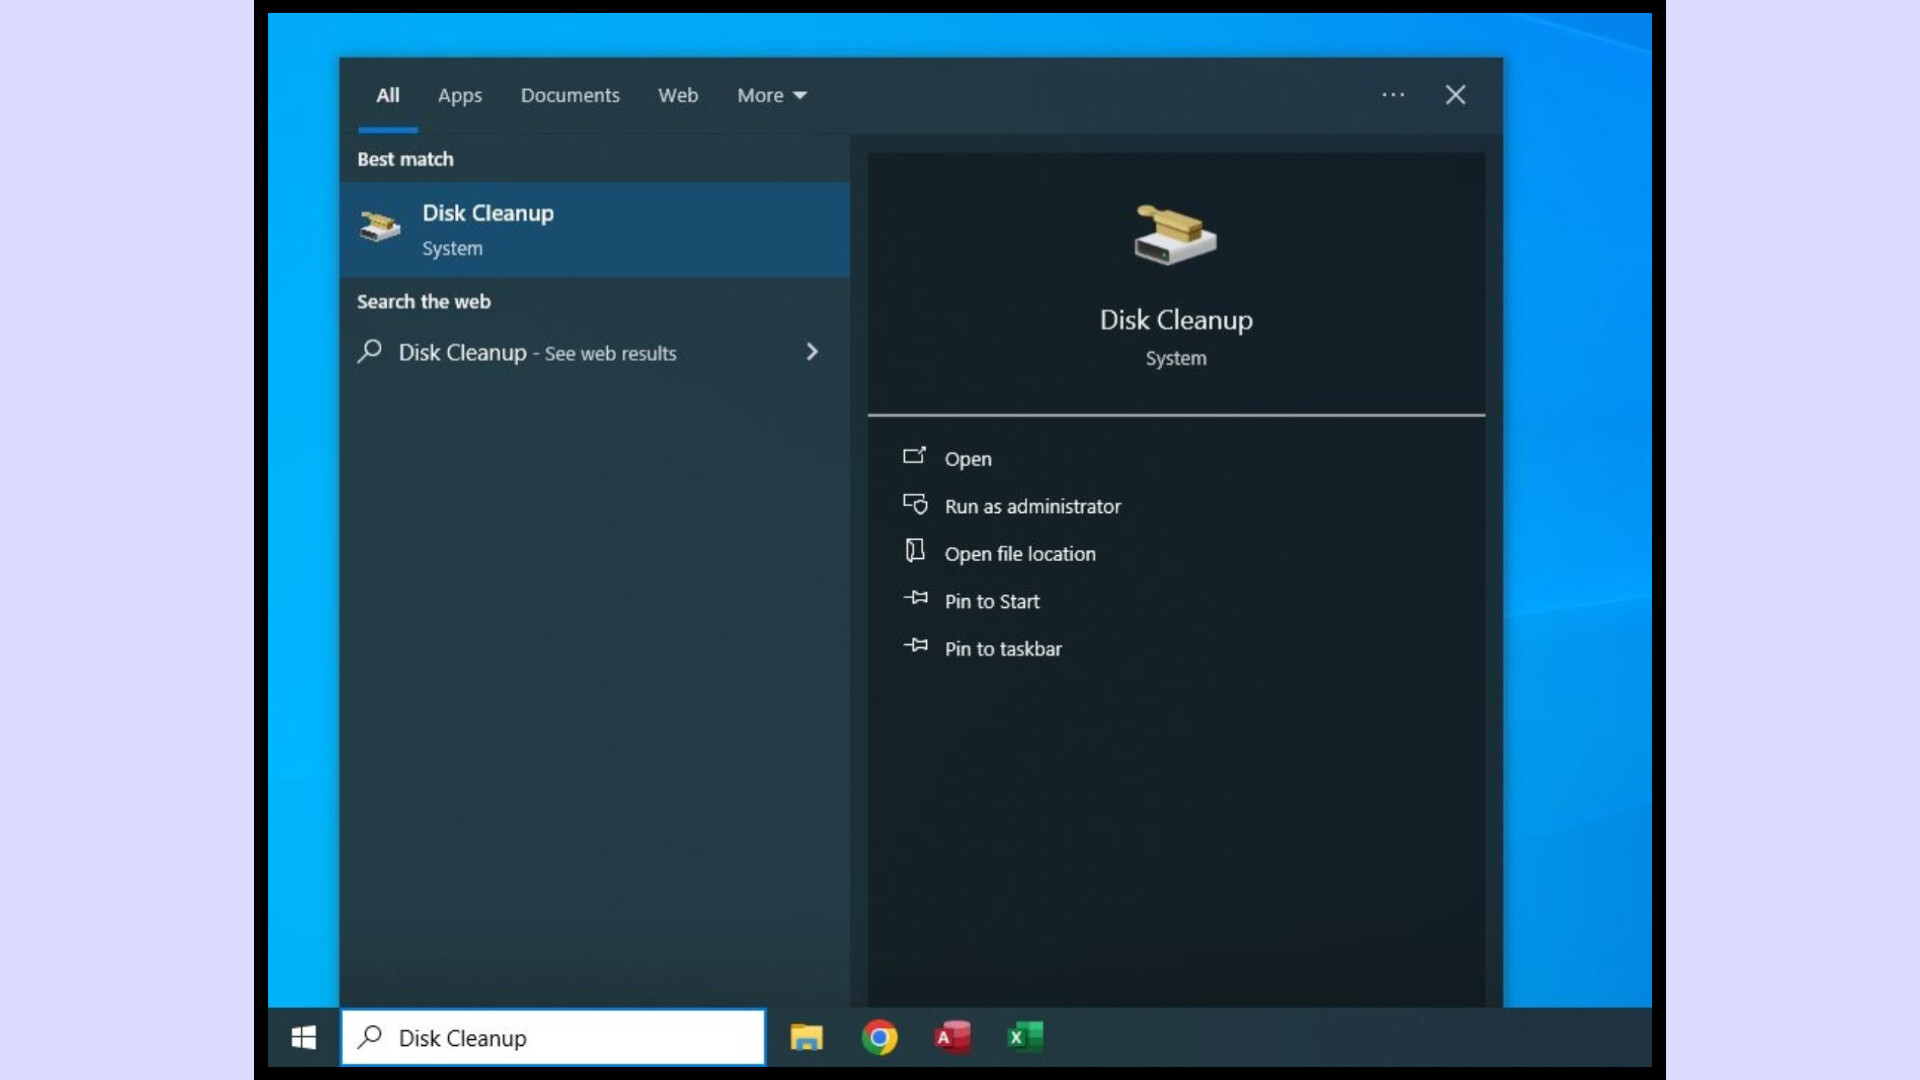1920x1080 pixels.
Task: Click the magnifier icon next to web results
Action: (370, 351)
